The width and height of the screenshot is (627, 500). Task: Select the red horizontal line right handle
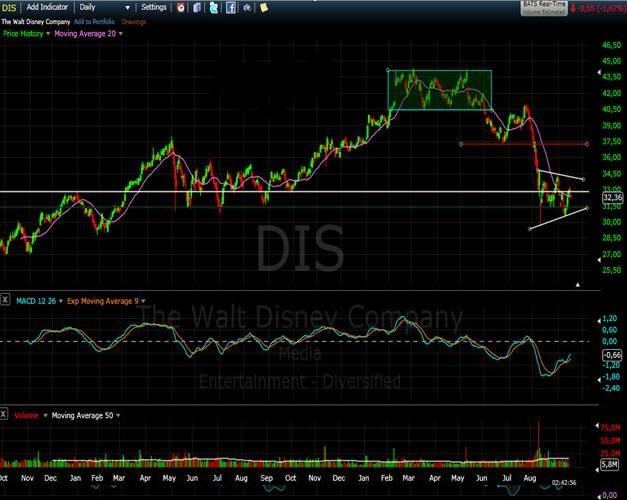pos(587,144)
